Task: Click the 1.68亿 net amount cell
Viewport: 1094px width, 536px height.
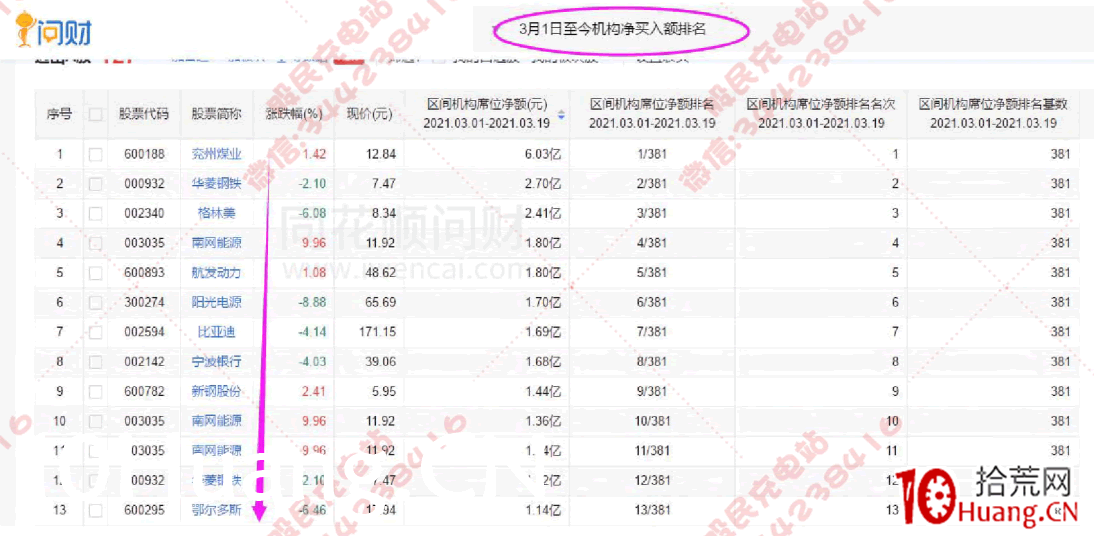Action: pos(543,362)
